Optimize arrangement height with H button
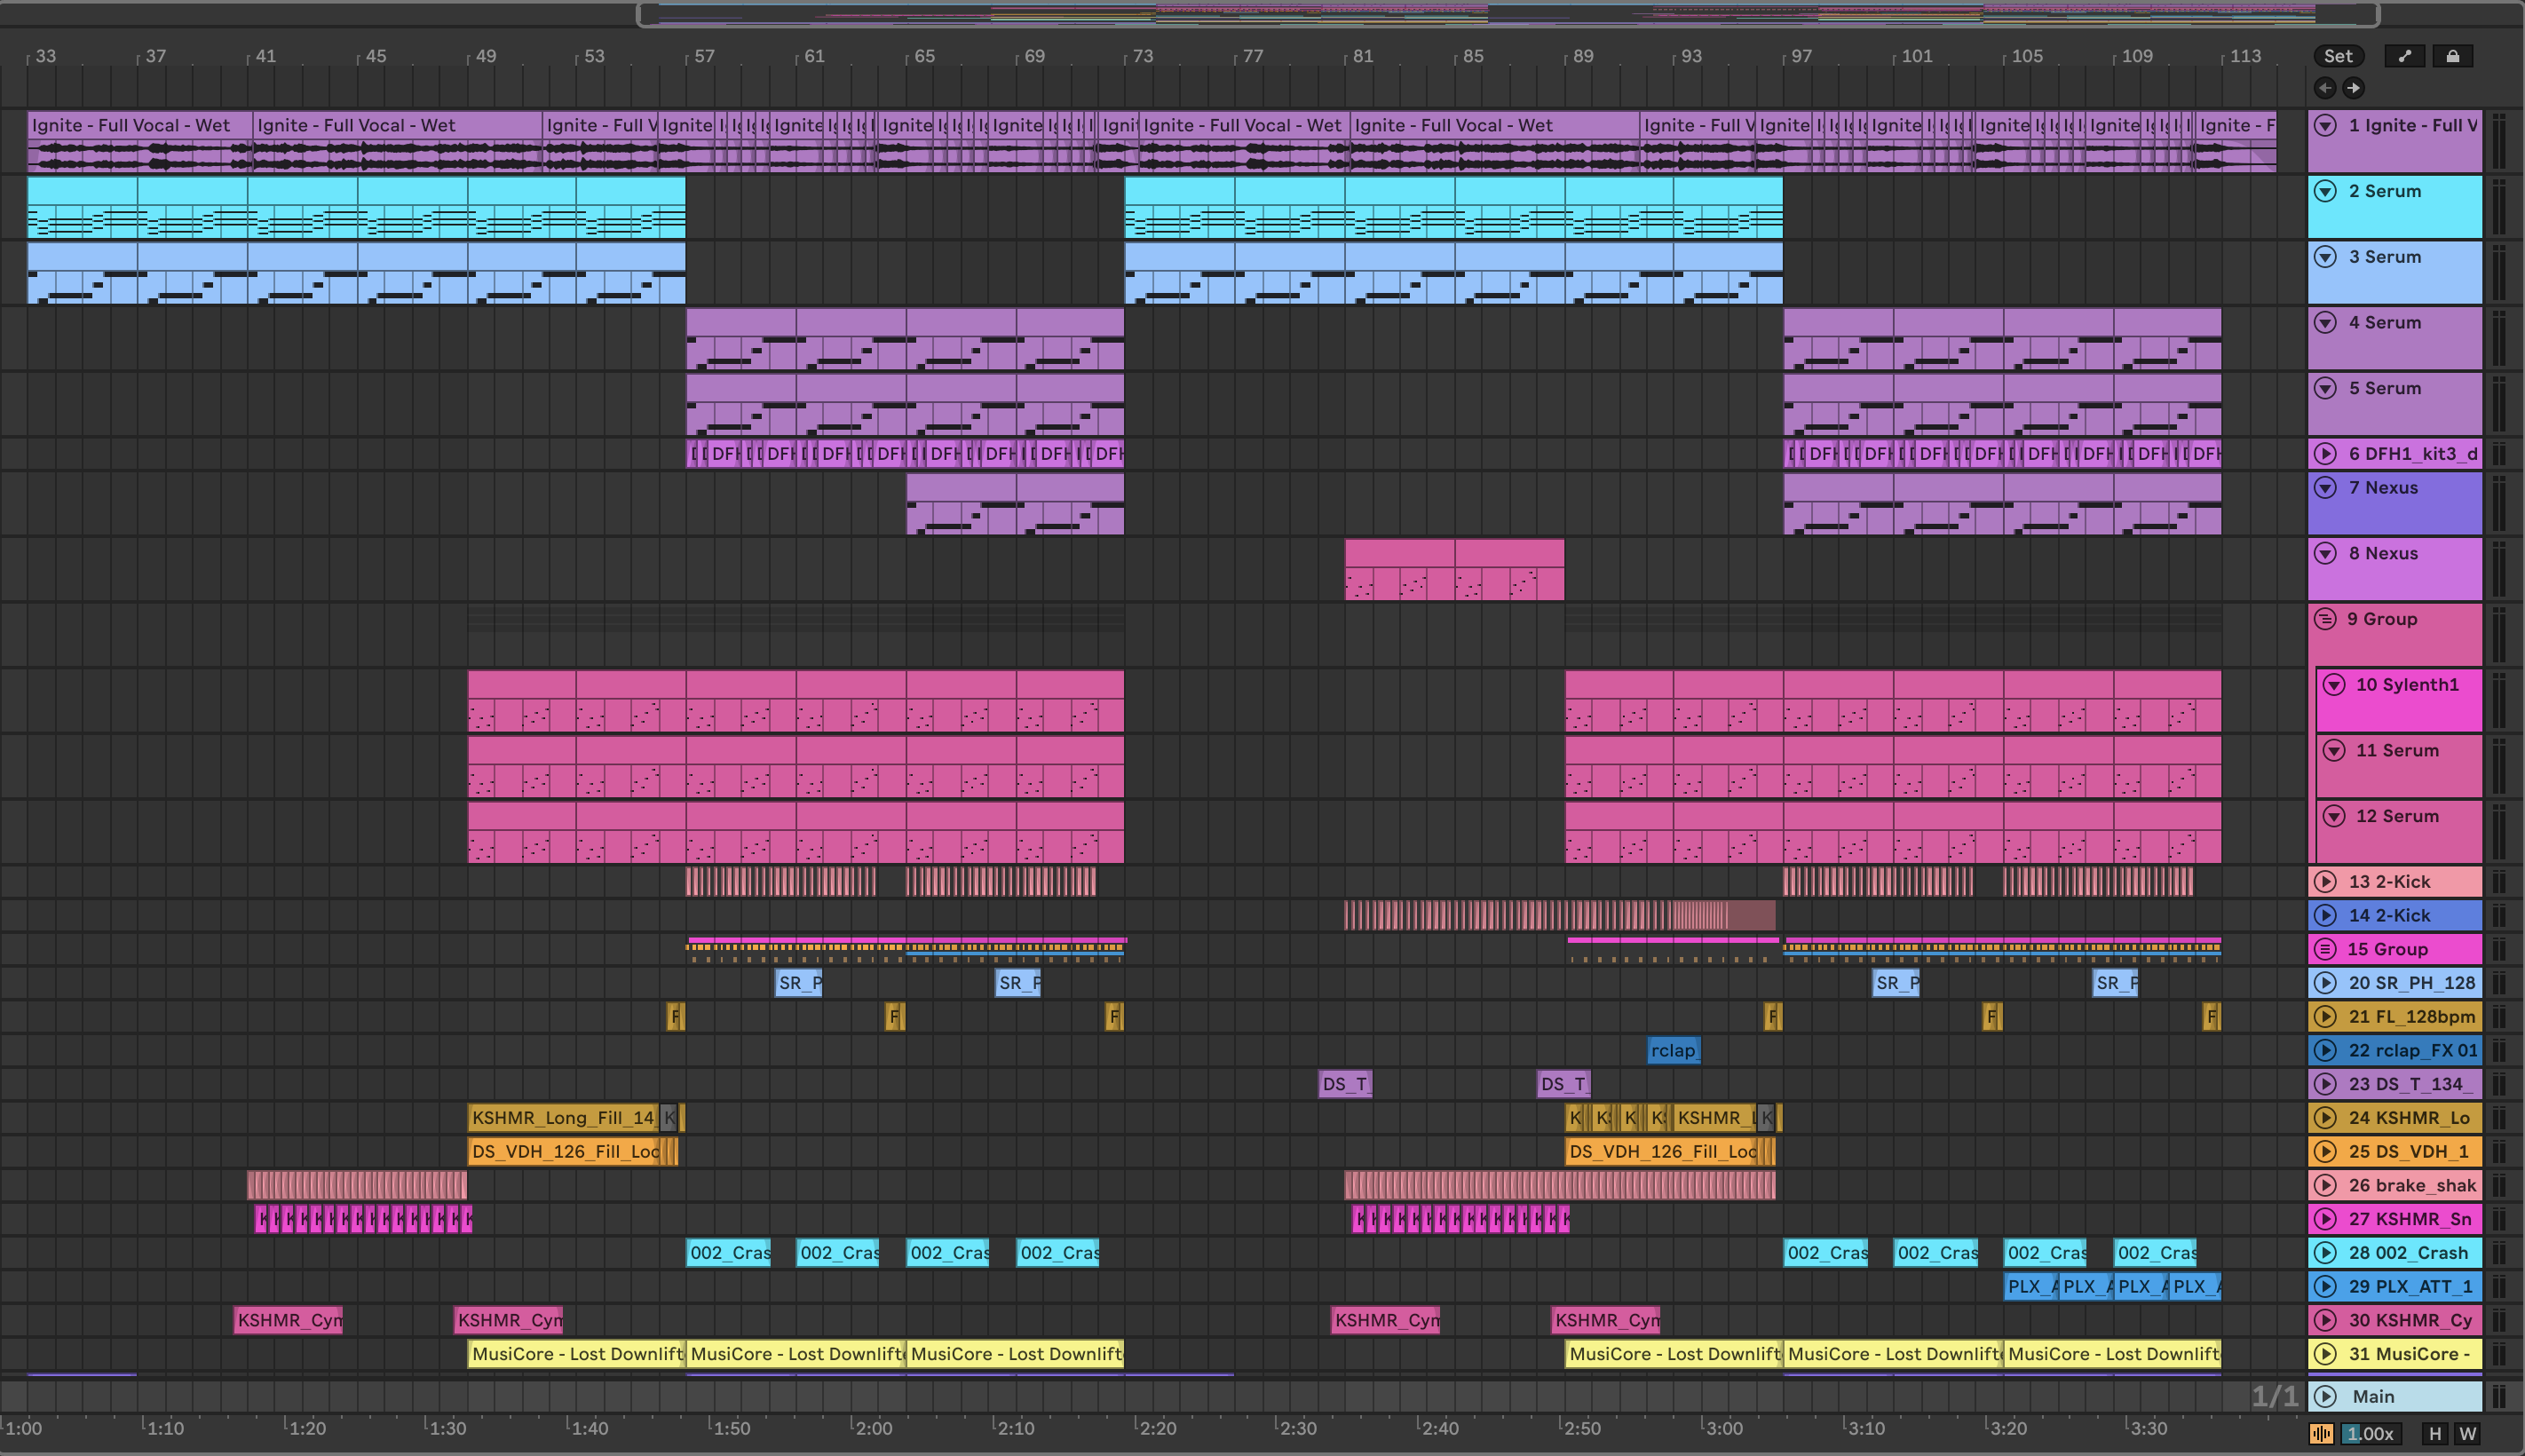This screenshot has height=1456, width=2525. (x=2435, y=1434)
